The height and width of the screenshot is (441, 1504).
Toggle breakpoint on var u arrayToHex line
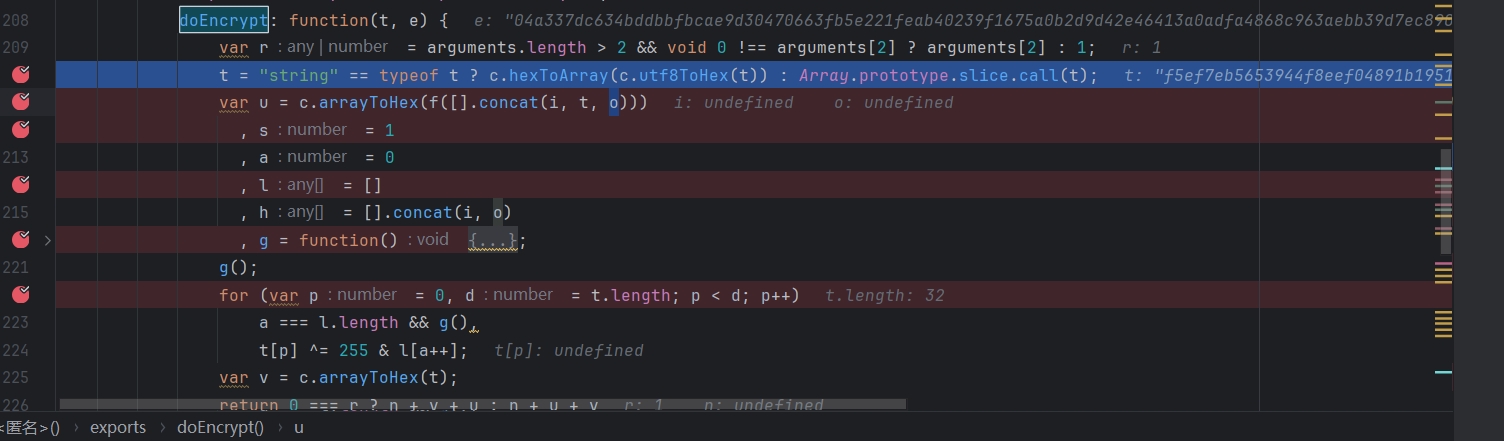pos(20,102)
